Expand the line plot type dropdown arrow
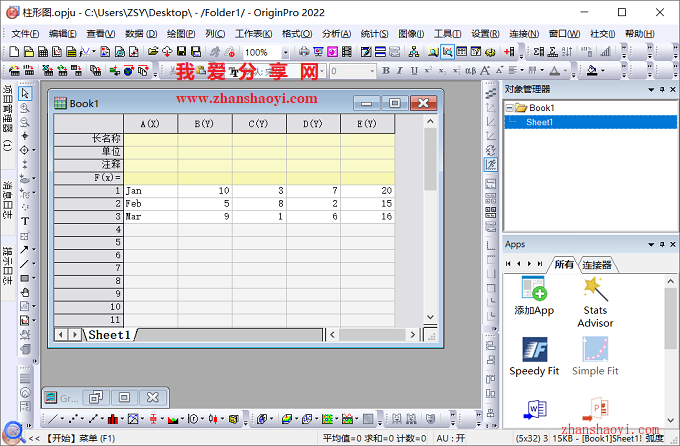This screenshot has width=680, height=446. pyautogui.click(x=62, y=419)
